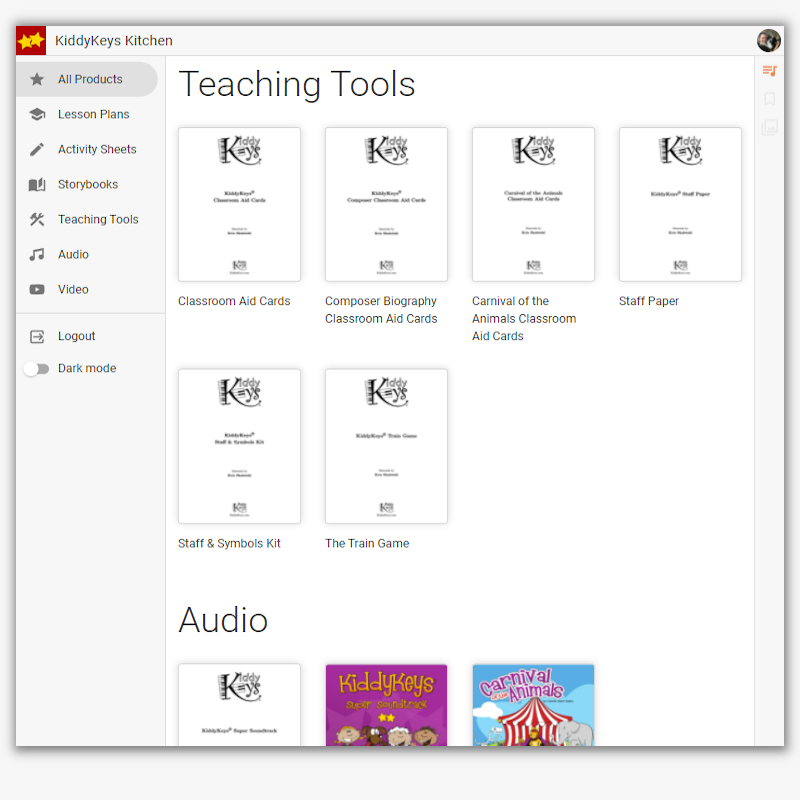Click the graduation cap Lesson Plans icon
The height and width of the screenshot is (800, 800).
37,114
